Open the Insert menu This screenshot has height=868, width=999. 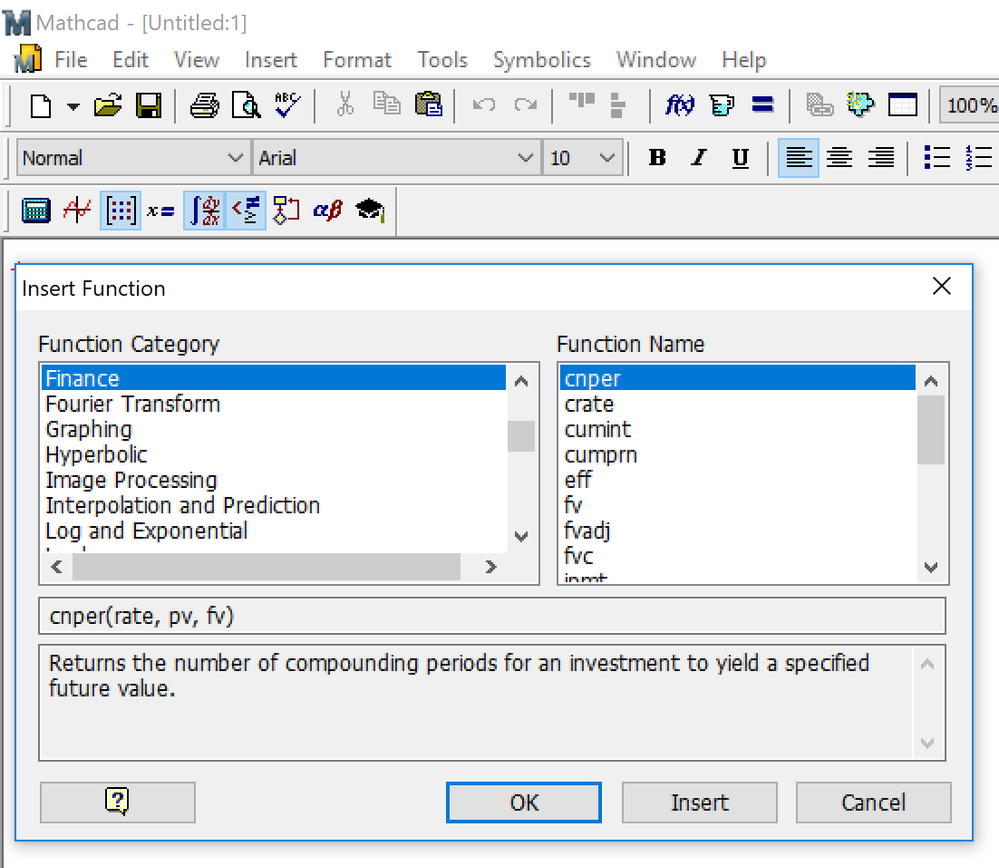point(271,60)
